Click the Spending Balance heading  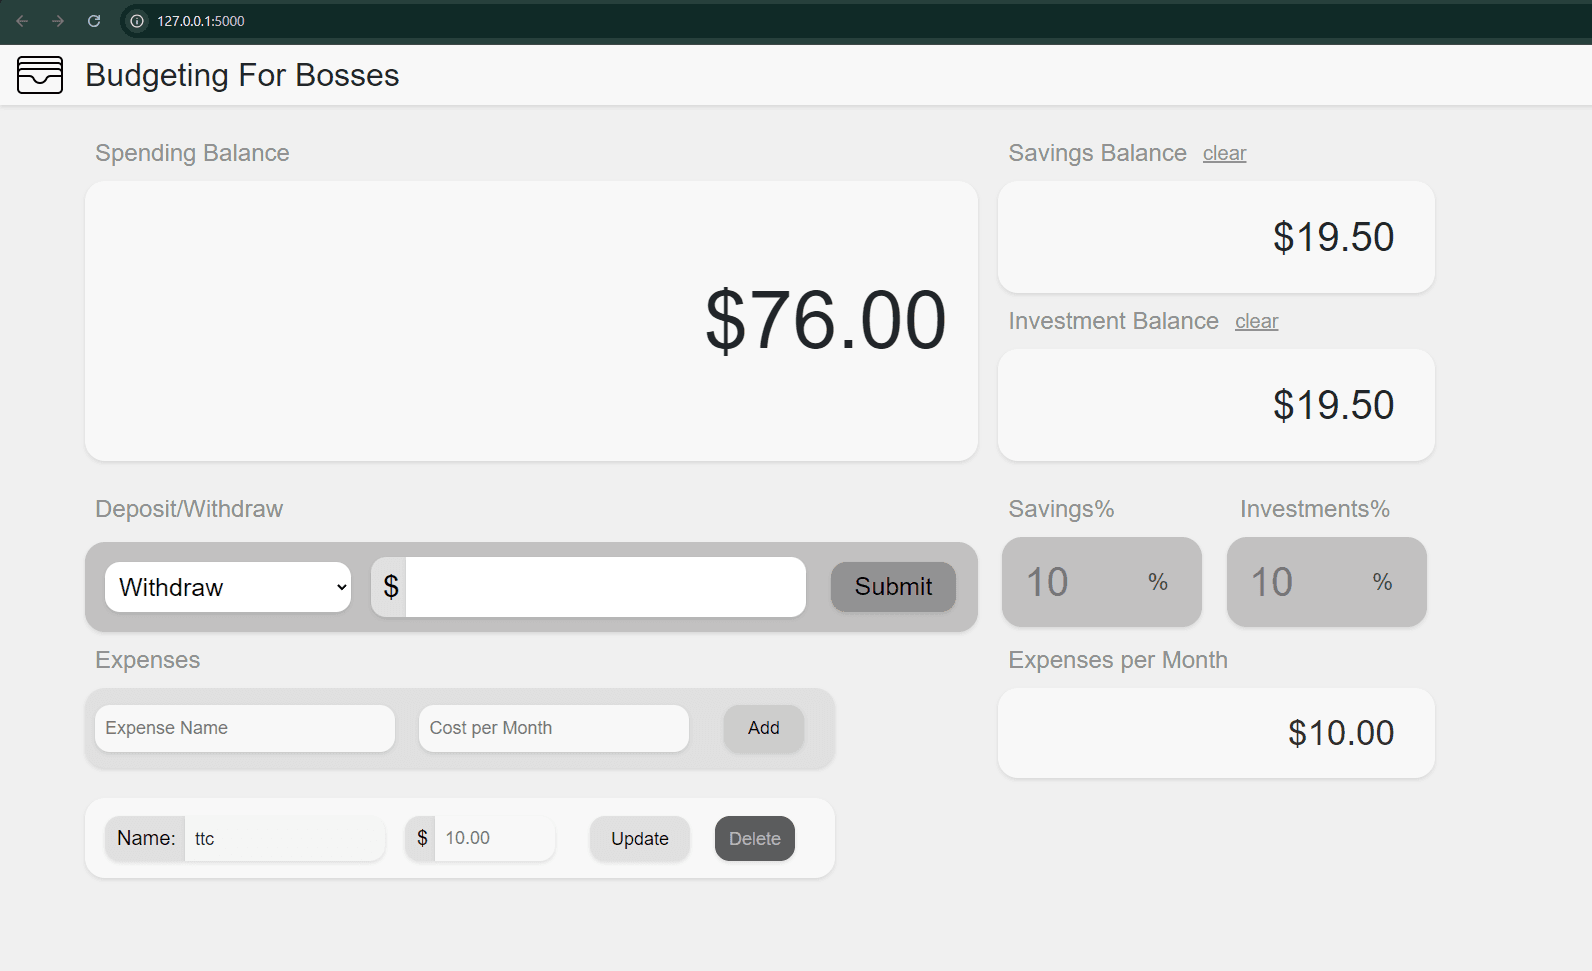(x=192, y=153)
